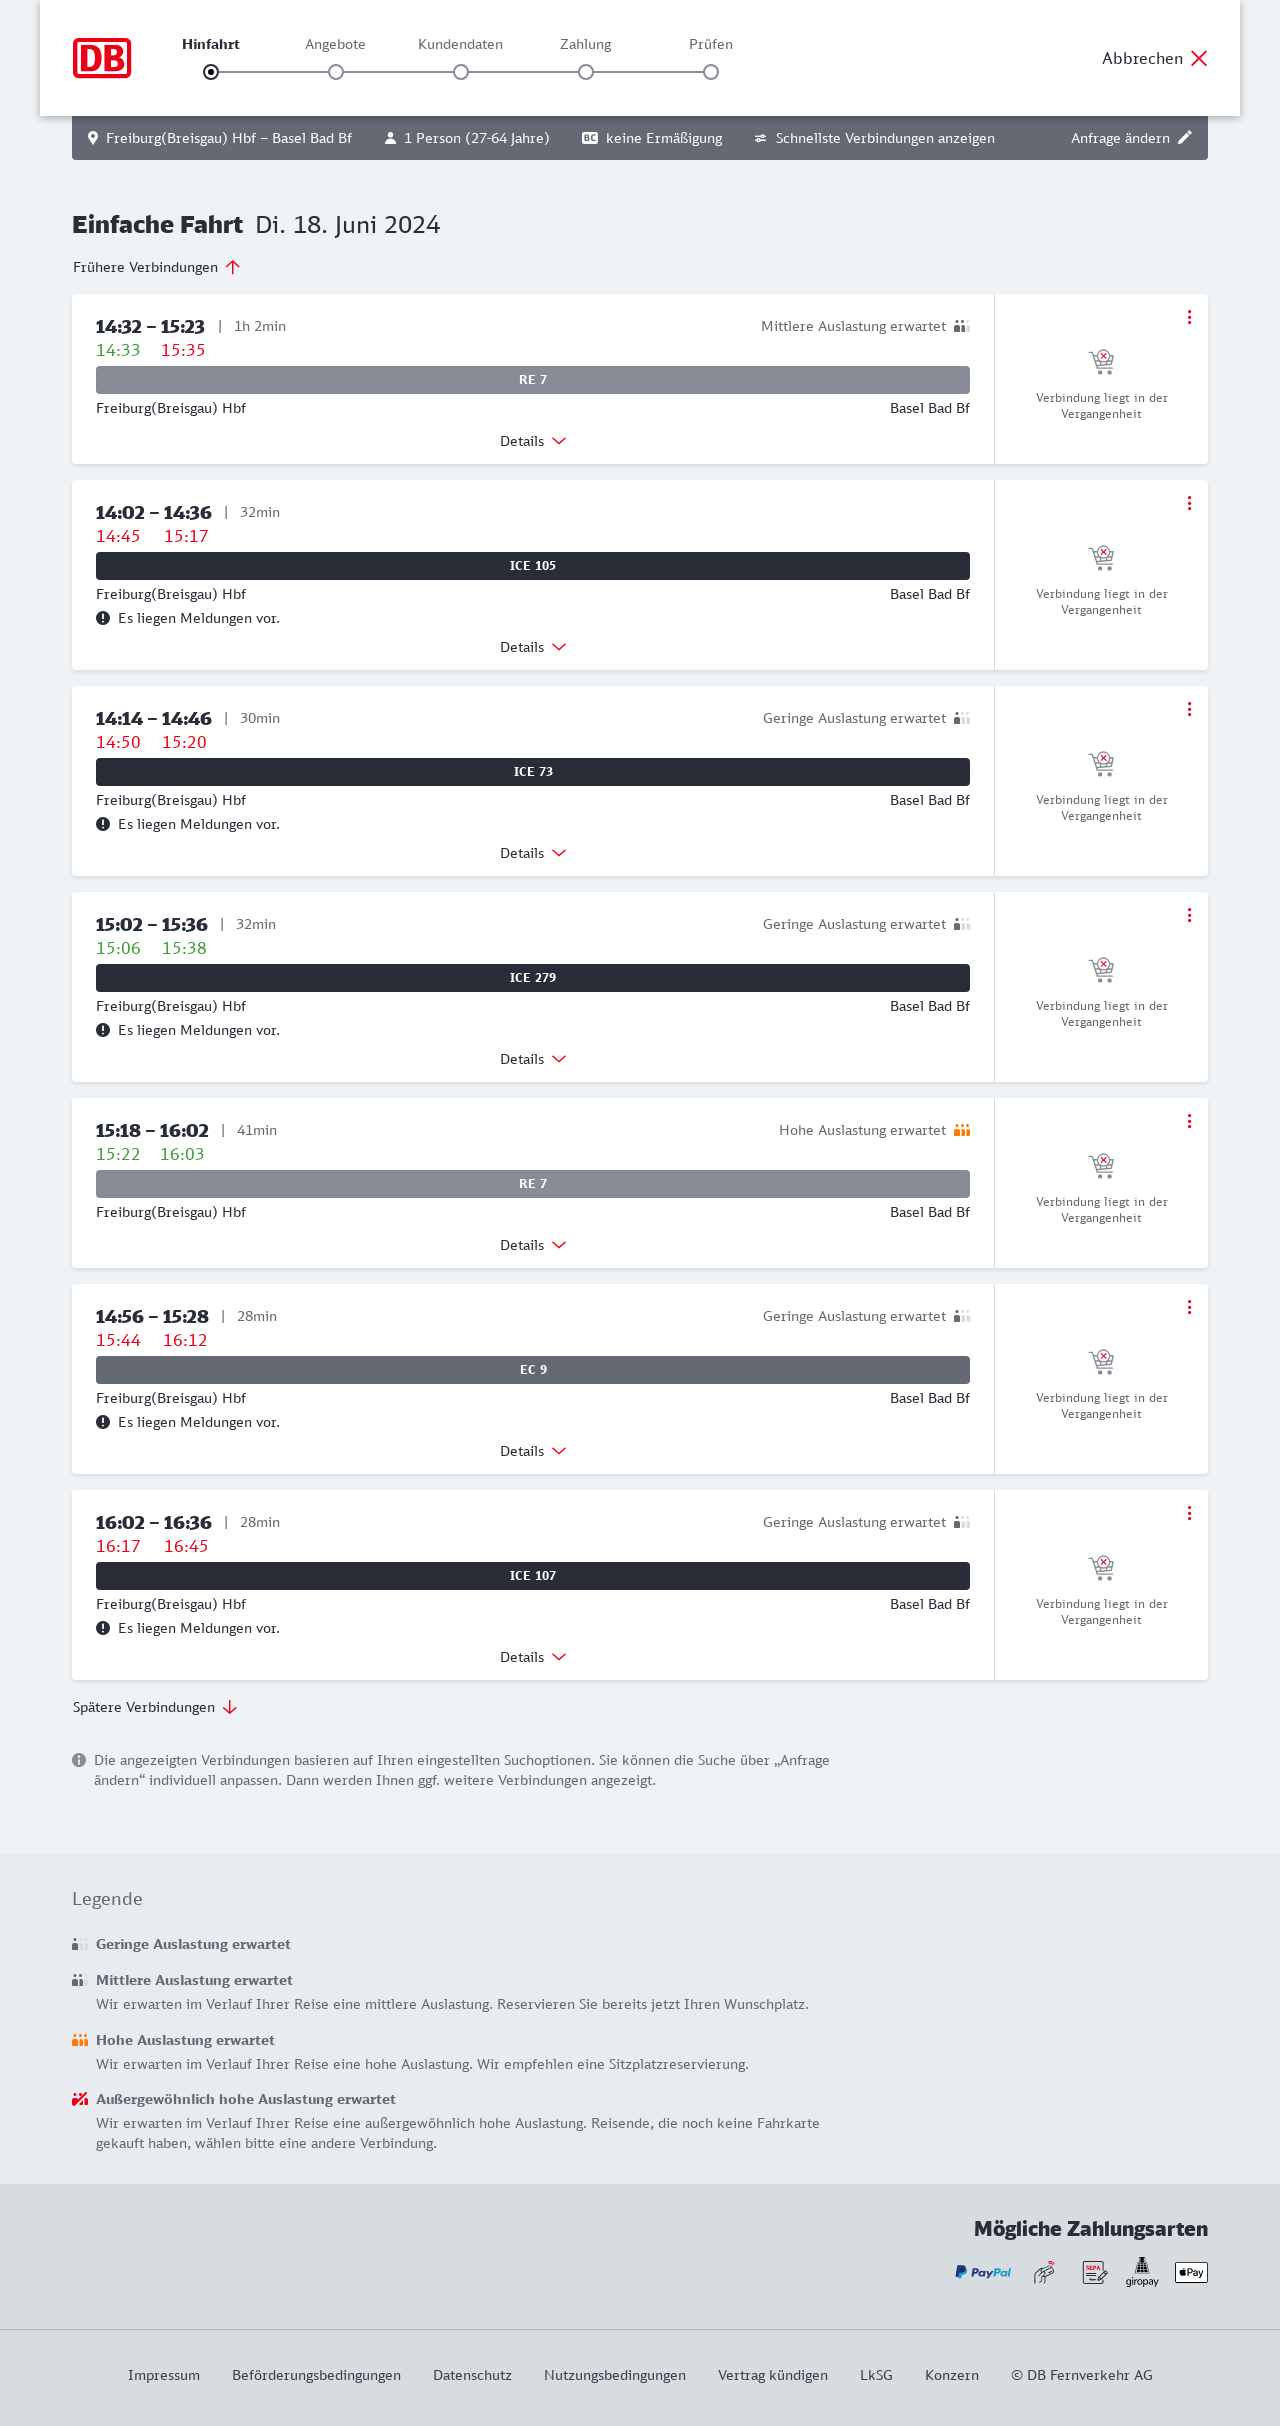The width and height of the screenshot is (1280, 2426).
Task: Expand Details for ICE 107 connection
Action: [533, 1657]
